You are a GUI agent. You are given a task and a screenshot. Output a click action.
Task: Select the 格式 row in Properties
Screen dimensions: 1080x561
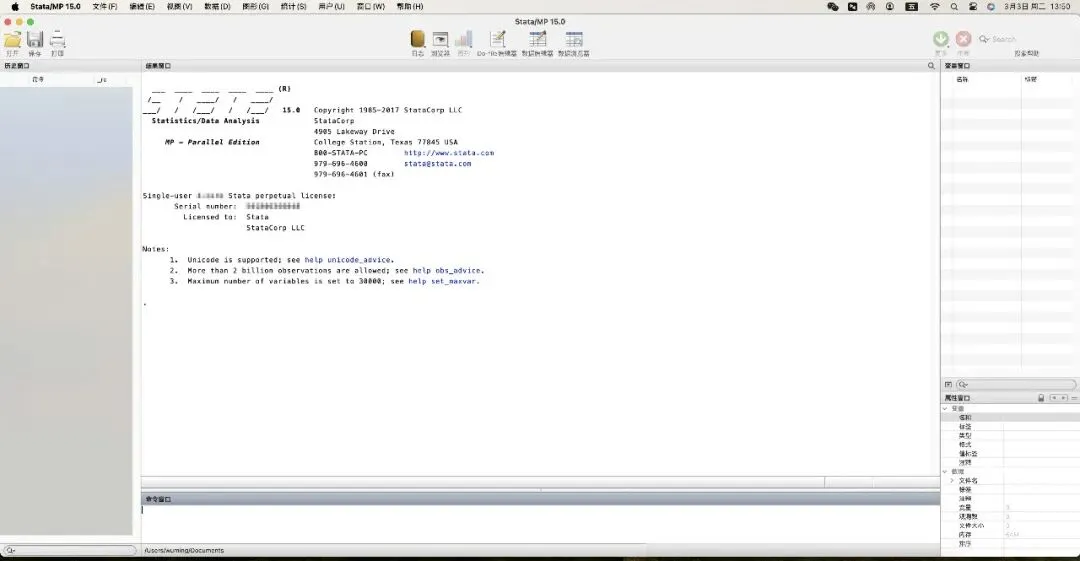point(1010,445)
